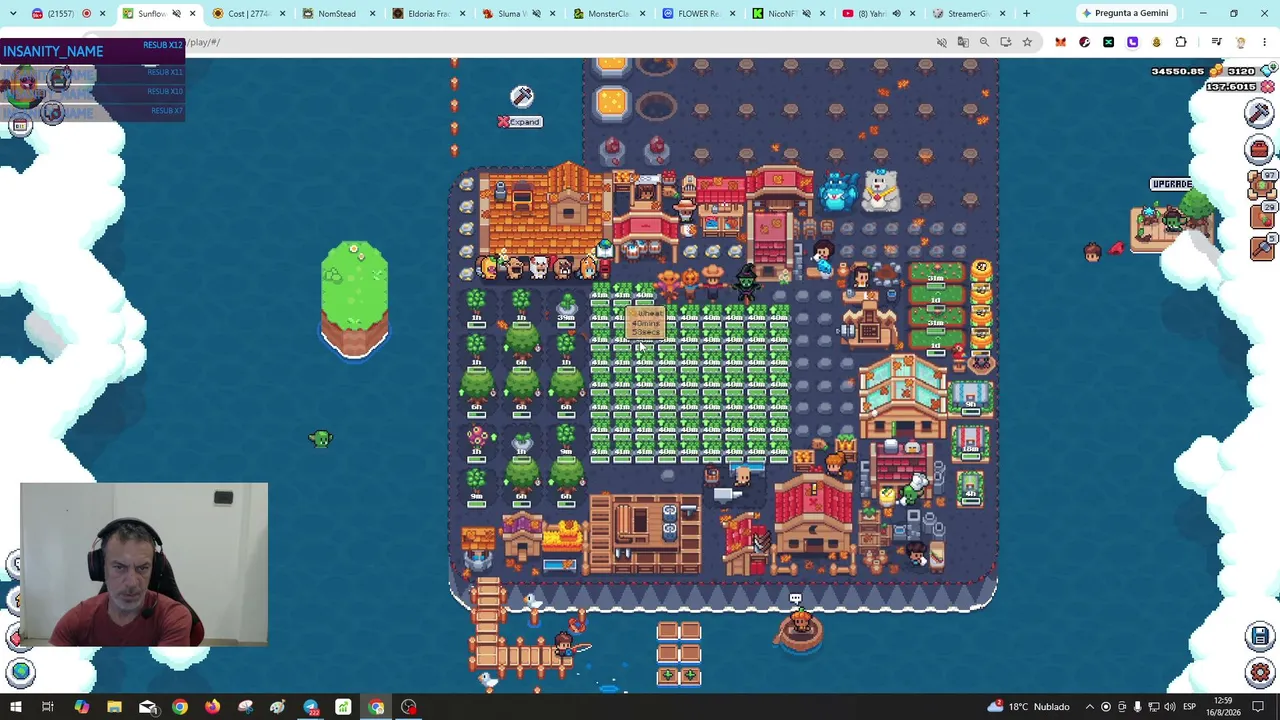Click the green sea turtle in the water

tap(320, 438)
